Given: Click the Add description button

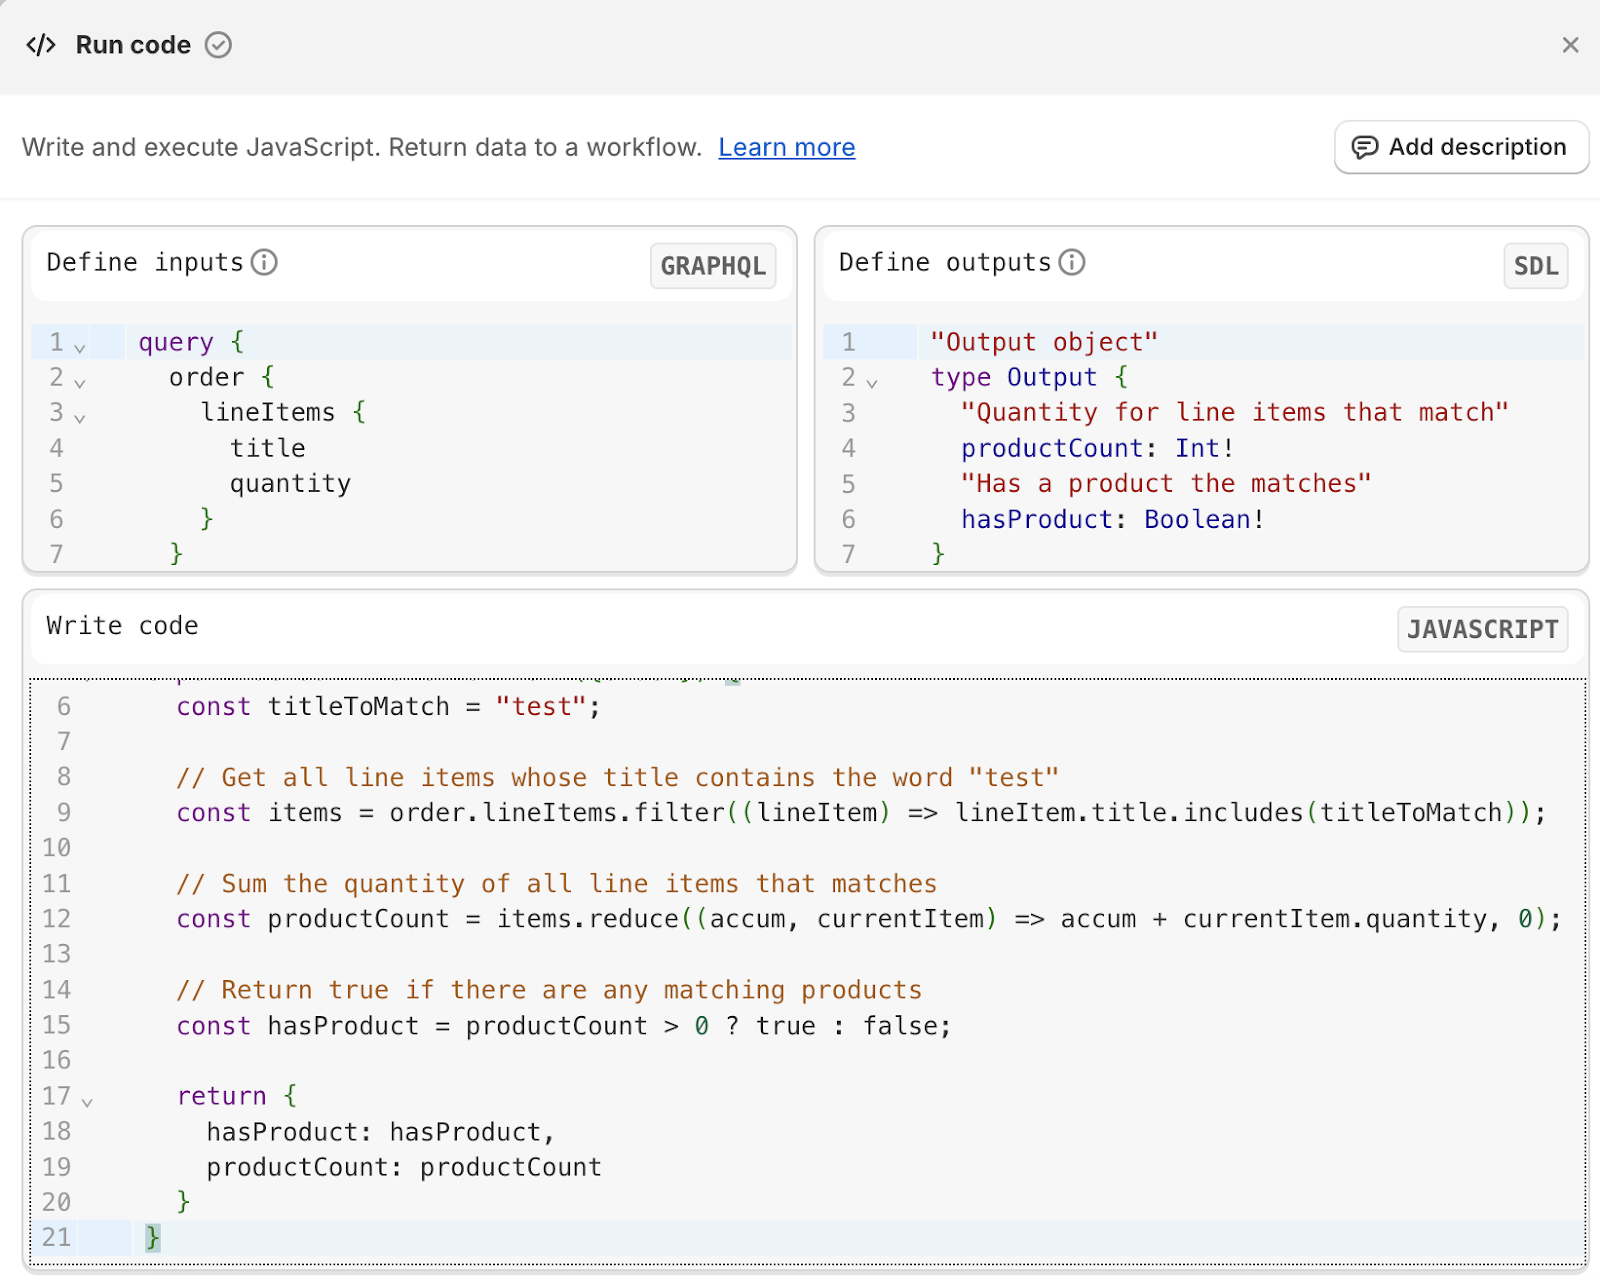Looking at the screenshot, I should point(1461,147).
